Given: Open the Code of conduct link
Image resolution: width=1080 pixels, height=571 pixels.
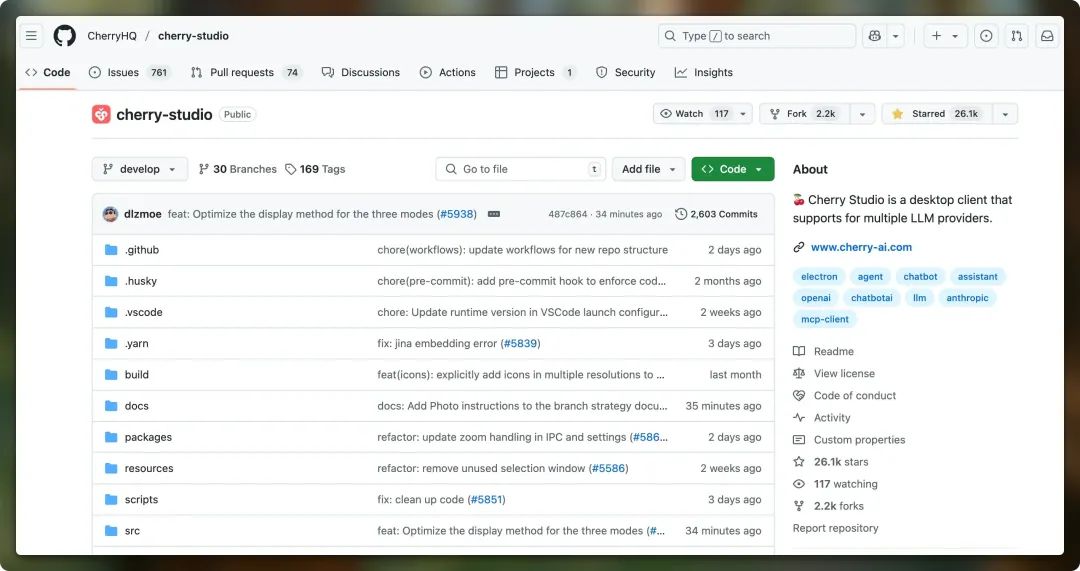Looking at the screenshot, I should 855,395.
